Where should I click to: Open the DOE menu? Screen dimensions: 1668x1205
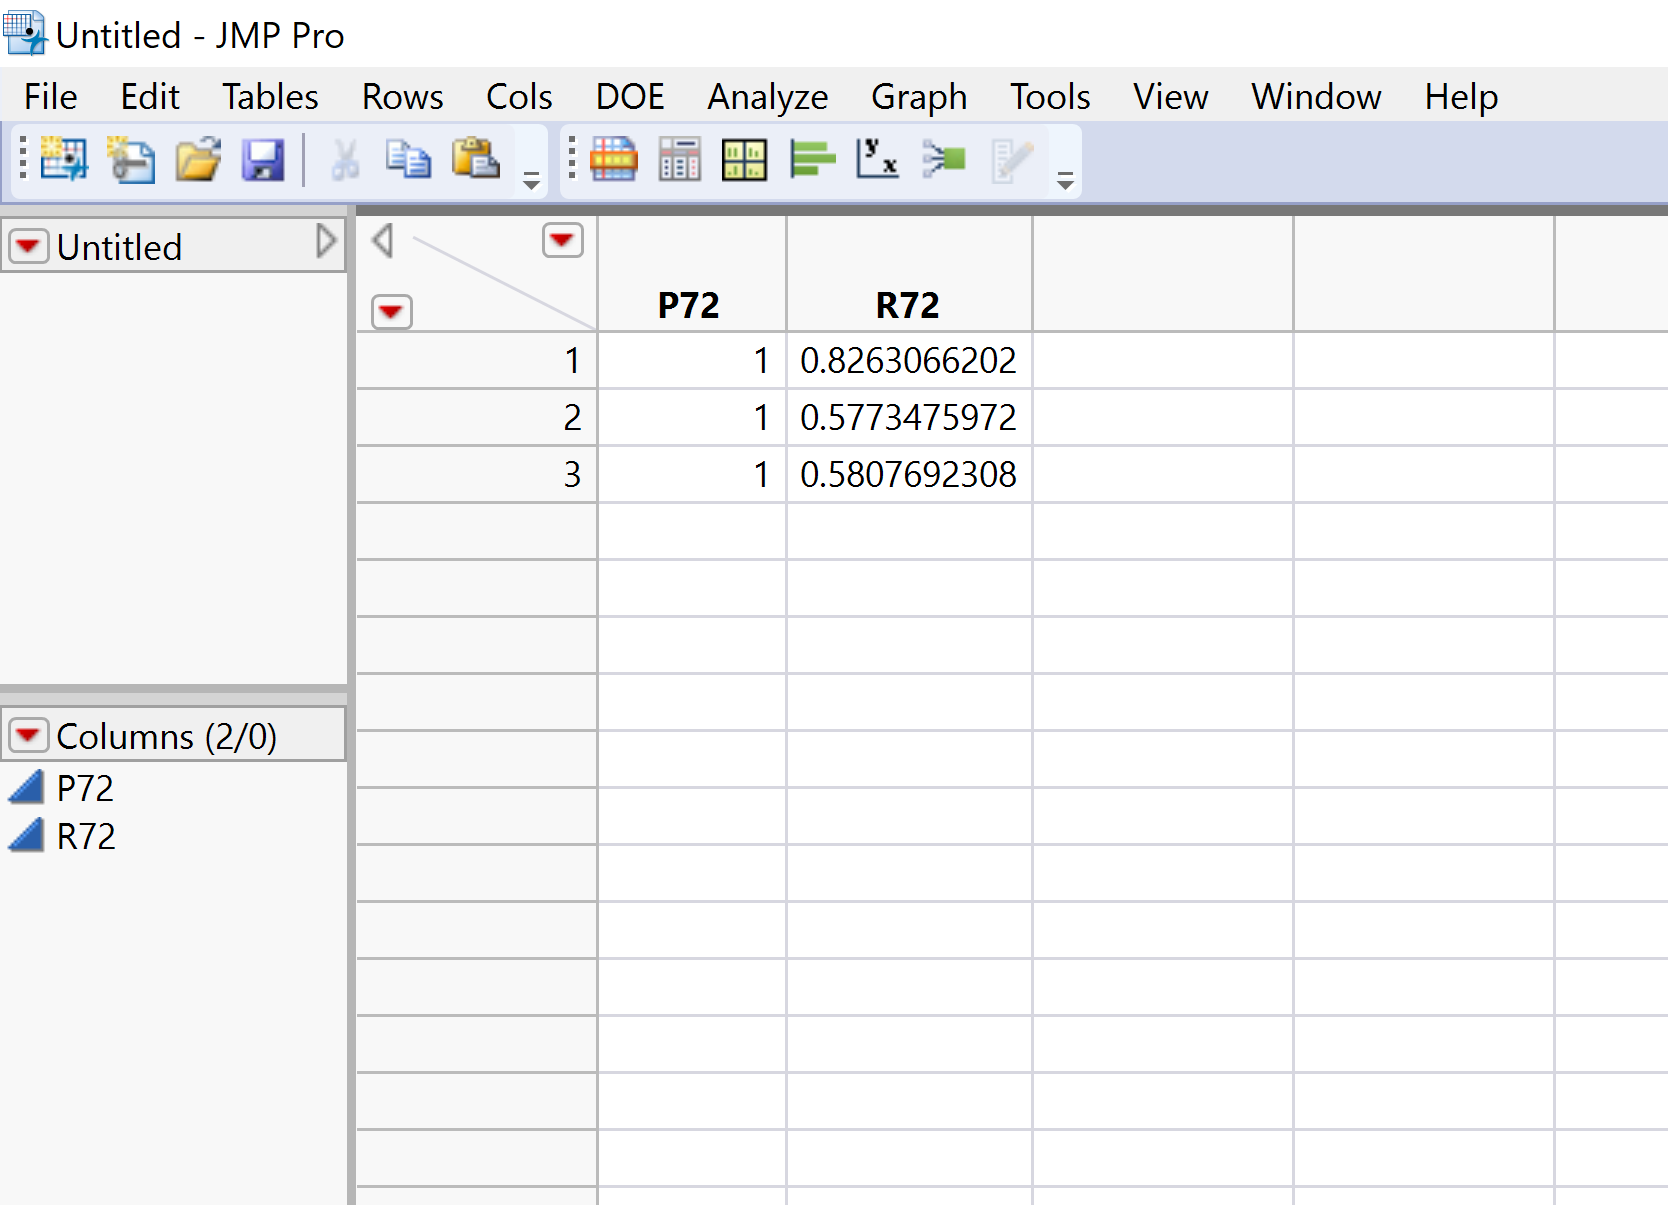pos(630,96)
